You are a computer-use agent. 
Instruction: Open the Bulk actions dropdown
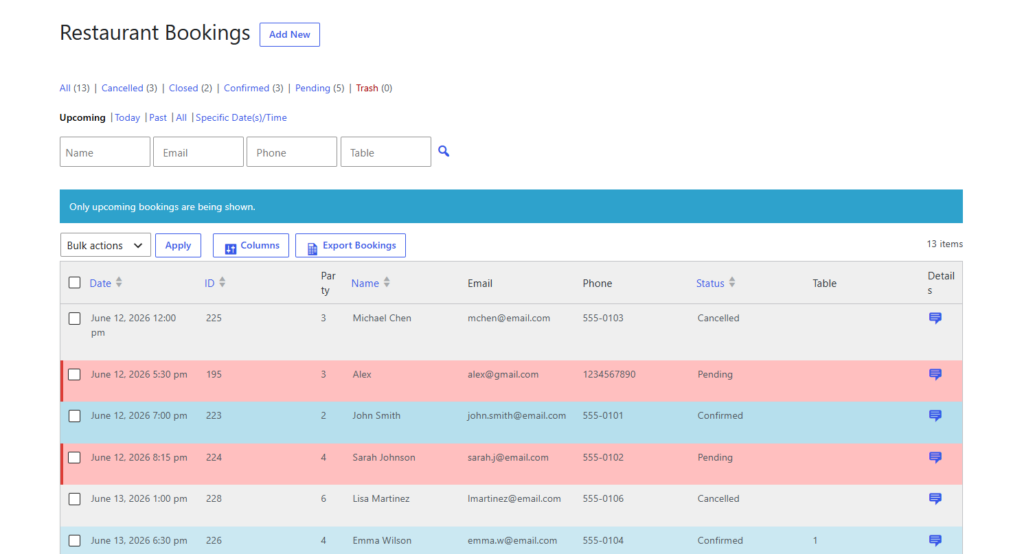(x=105, y=245)
